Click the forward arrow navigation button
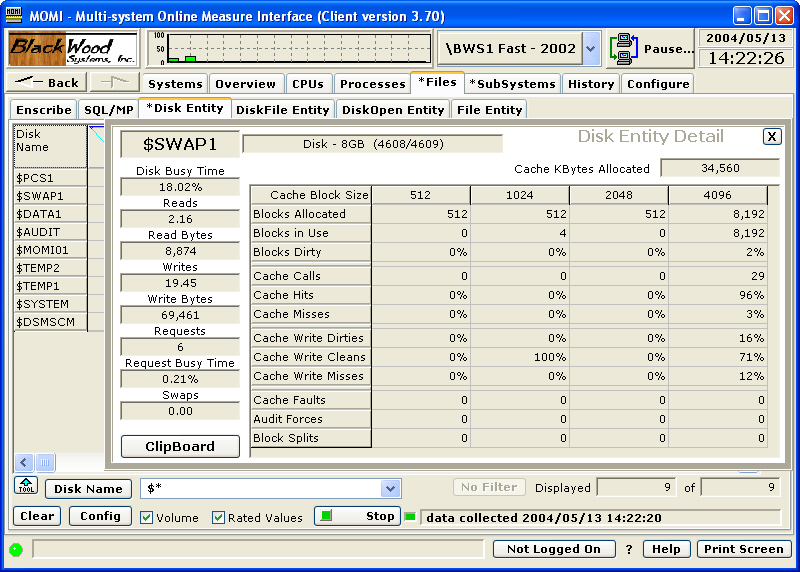800x572 pixels. 114,83
